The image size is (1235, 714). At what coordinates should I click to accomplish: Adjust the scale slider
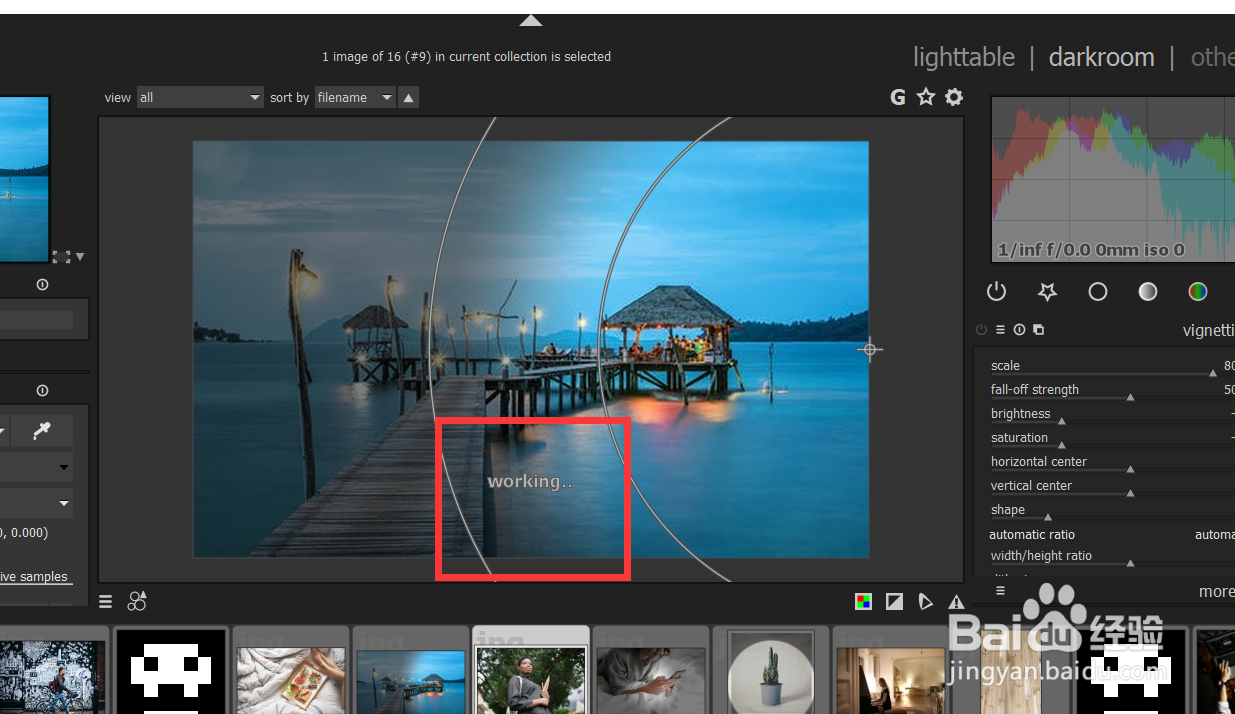pyautogui.click(x=1112, y=366)
